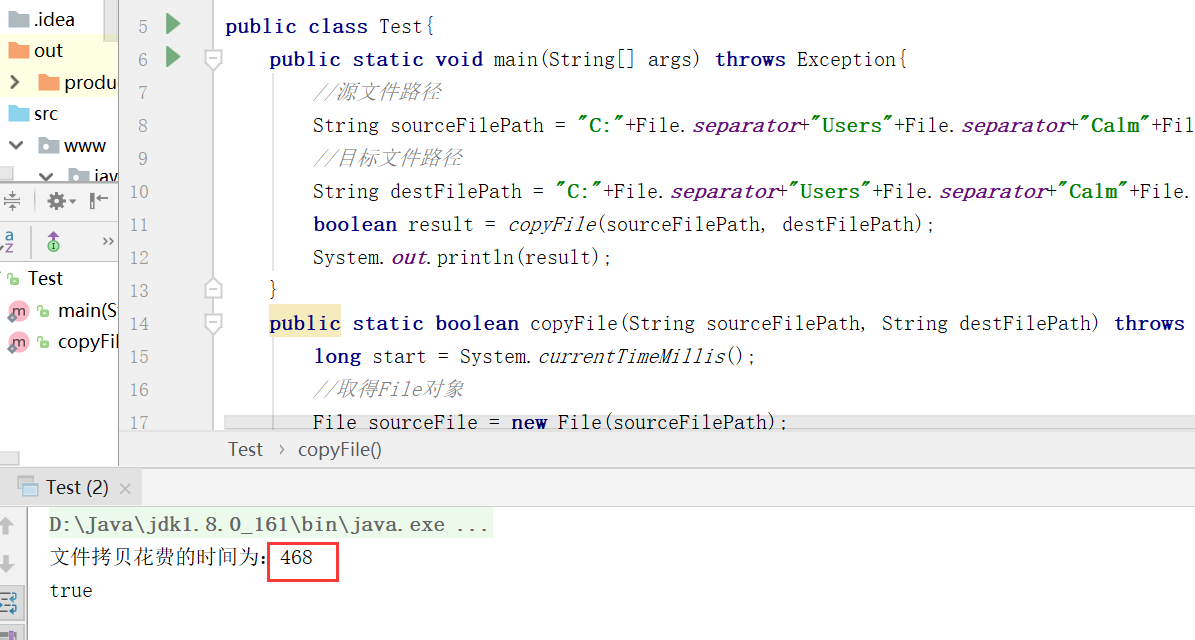
Task: Click fold end marker at line 13
Action: click(x=213, y=288)
